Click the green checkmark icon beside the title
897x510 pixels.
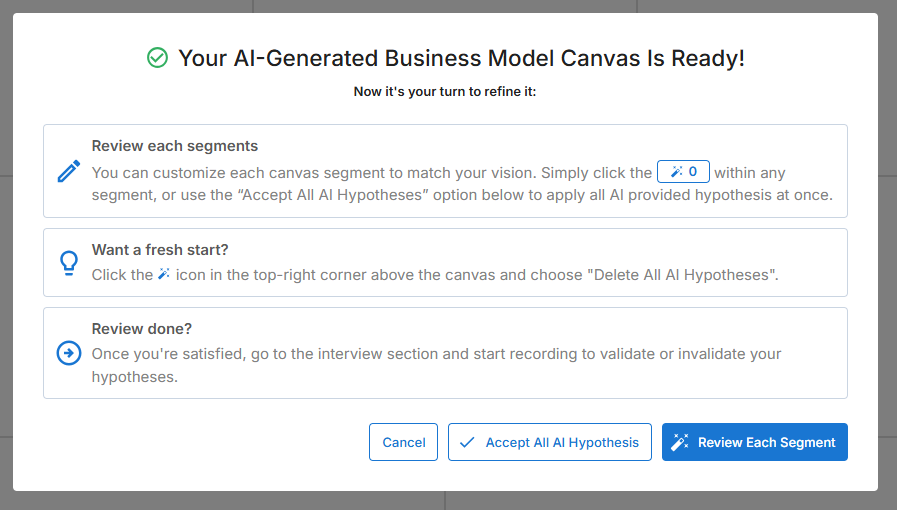pyautogui.click(x=157, y=59)
